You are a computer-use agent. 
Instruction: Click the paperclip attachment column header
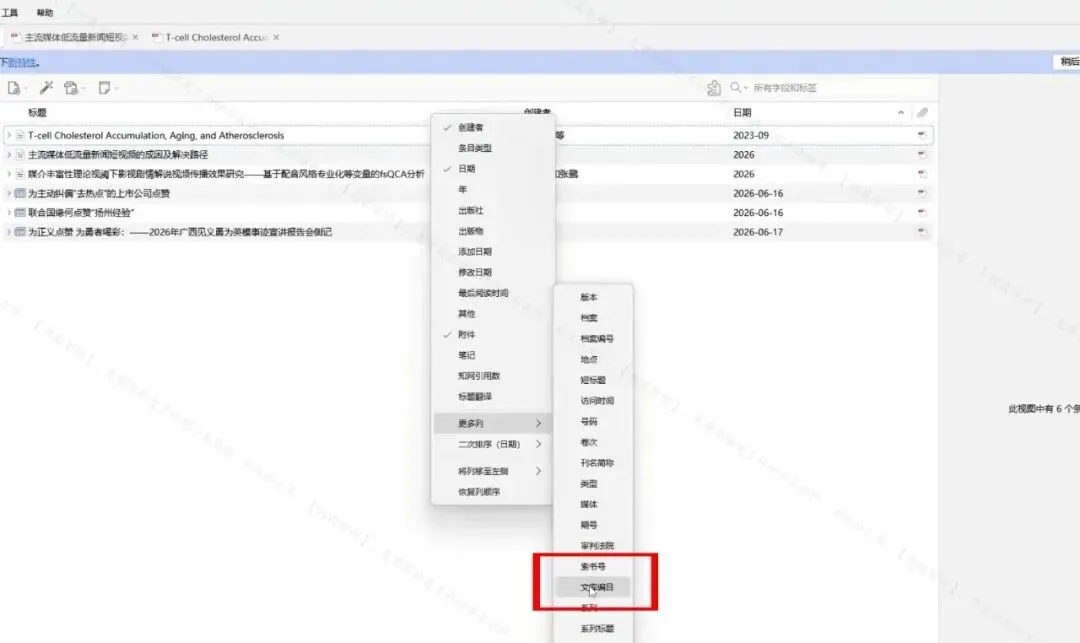922,112
